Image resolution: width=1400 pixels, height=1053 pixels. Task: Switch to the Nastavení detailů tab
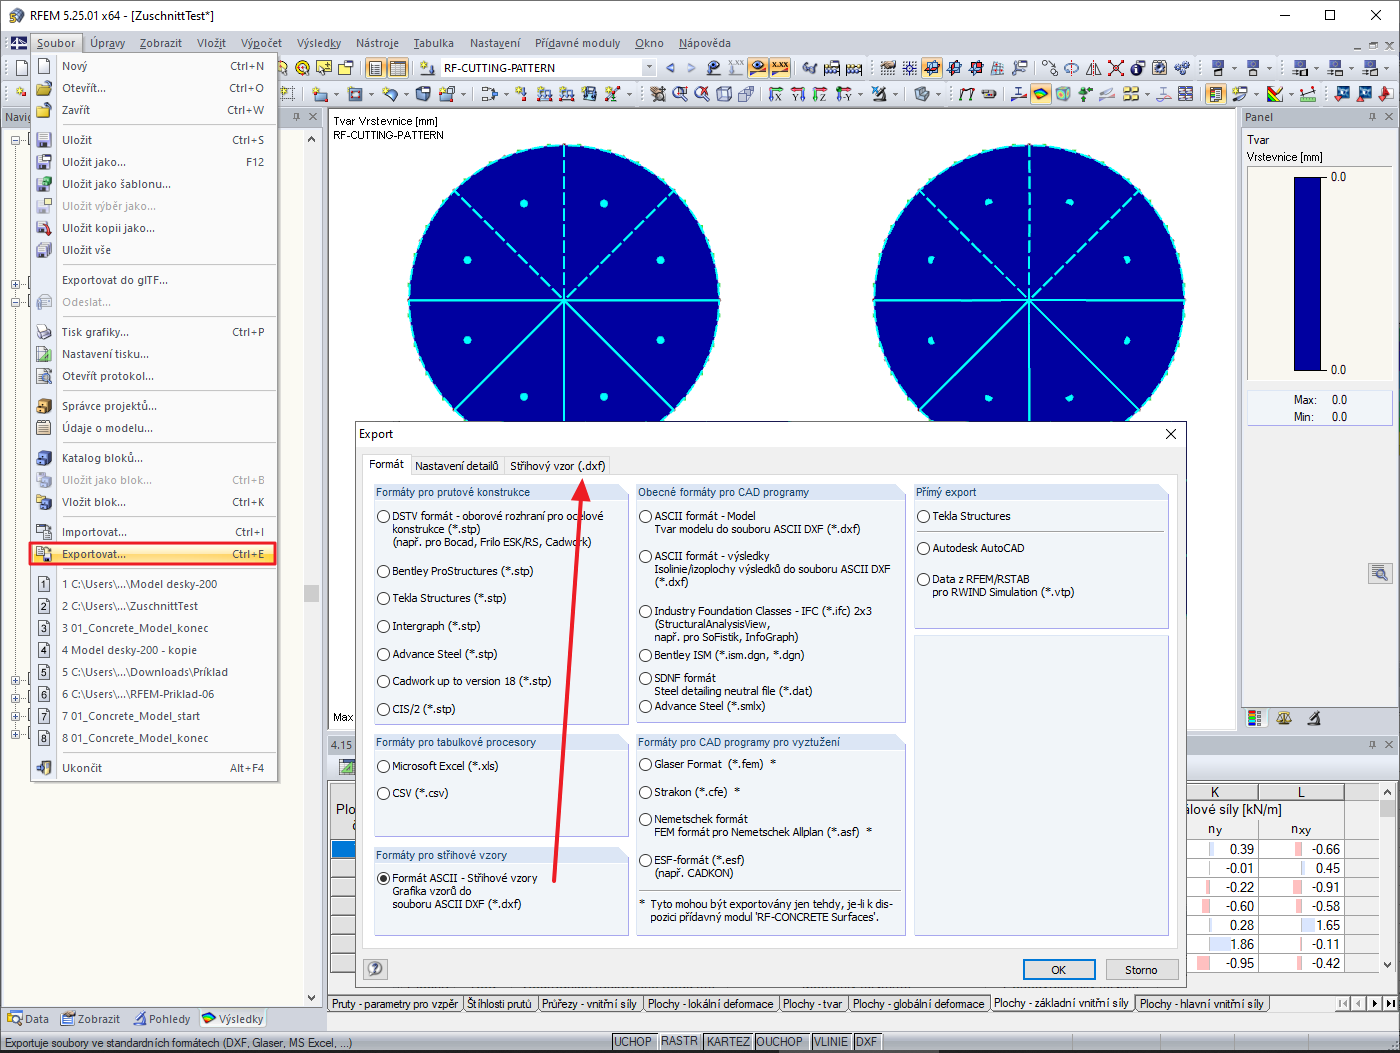tap(457, 465)
